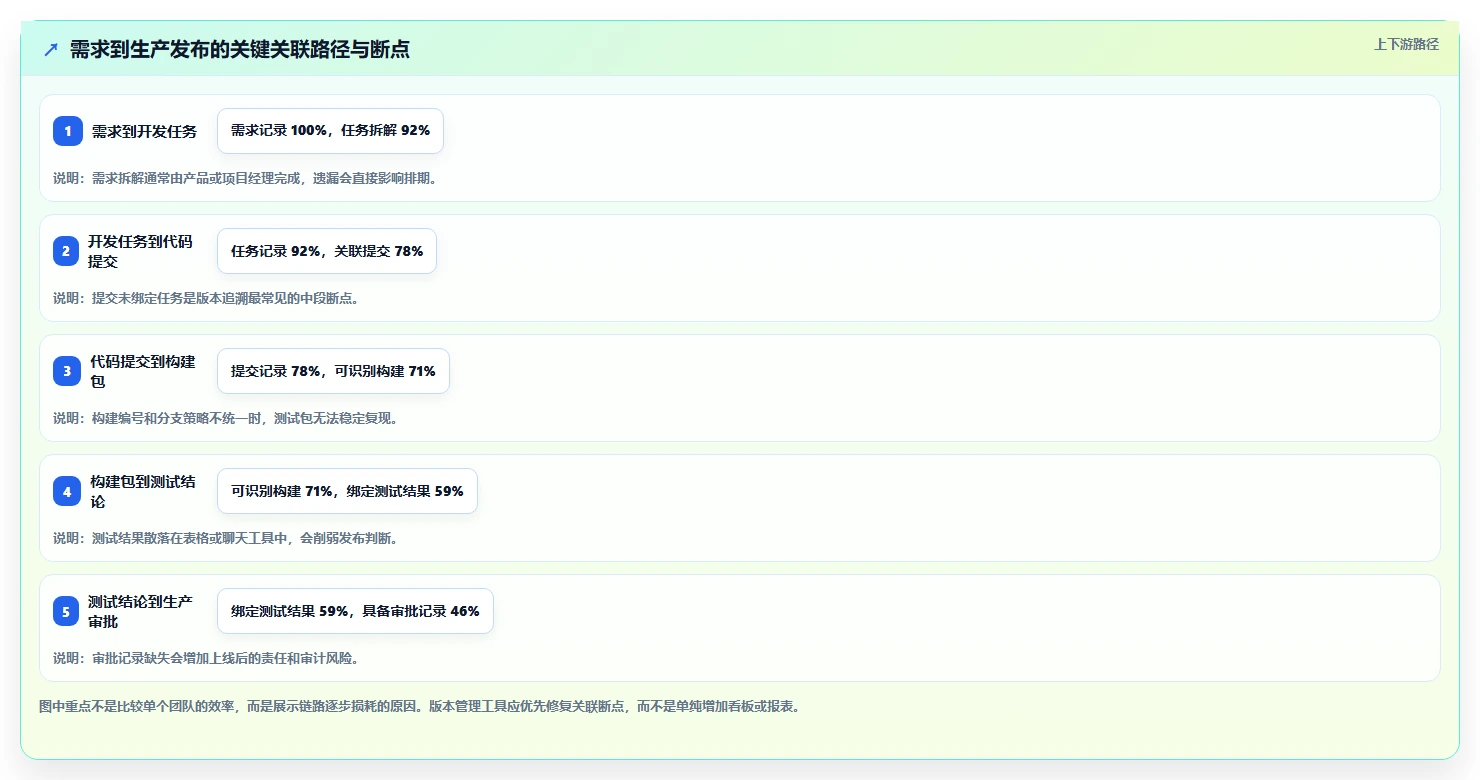Select the 开发任务到代码提交 step label
The height and width of the screenshot is (780, 1480).
[140, 251]
